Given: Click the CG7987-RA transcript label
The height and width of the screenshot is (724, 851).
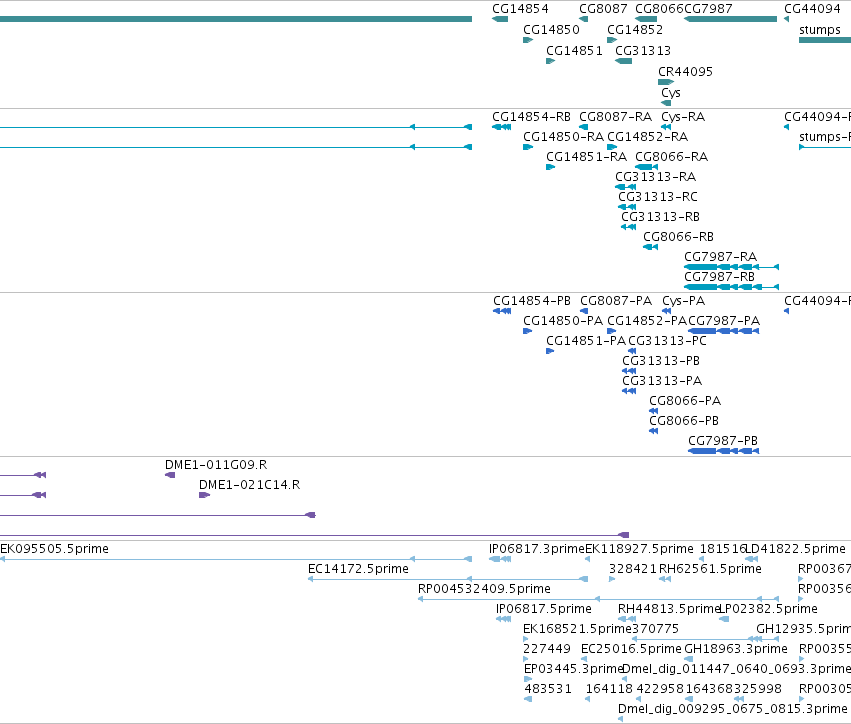Looking at the screenshot, I should 720,257.
